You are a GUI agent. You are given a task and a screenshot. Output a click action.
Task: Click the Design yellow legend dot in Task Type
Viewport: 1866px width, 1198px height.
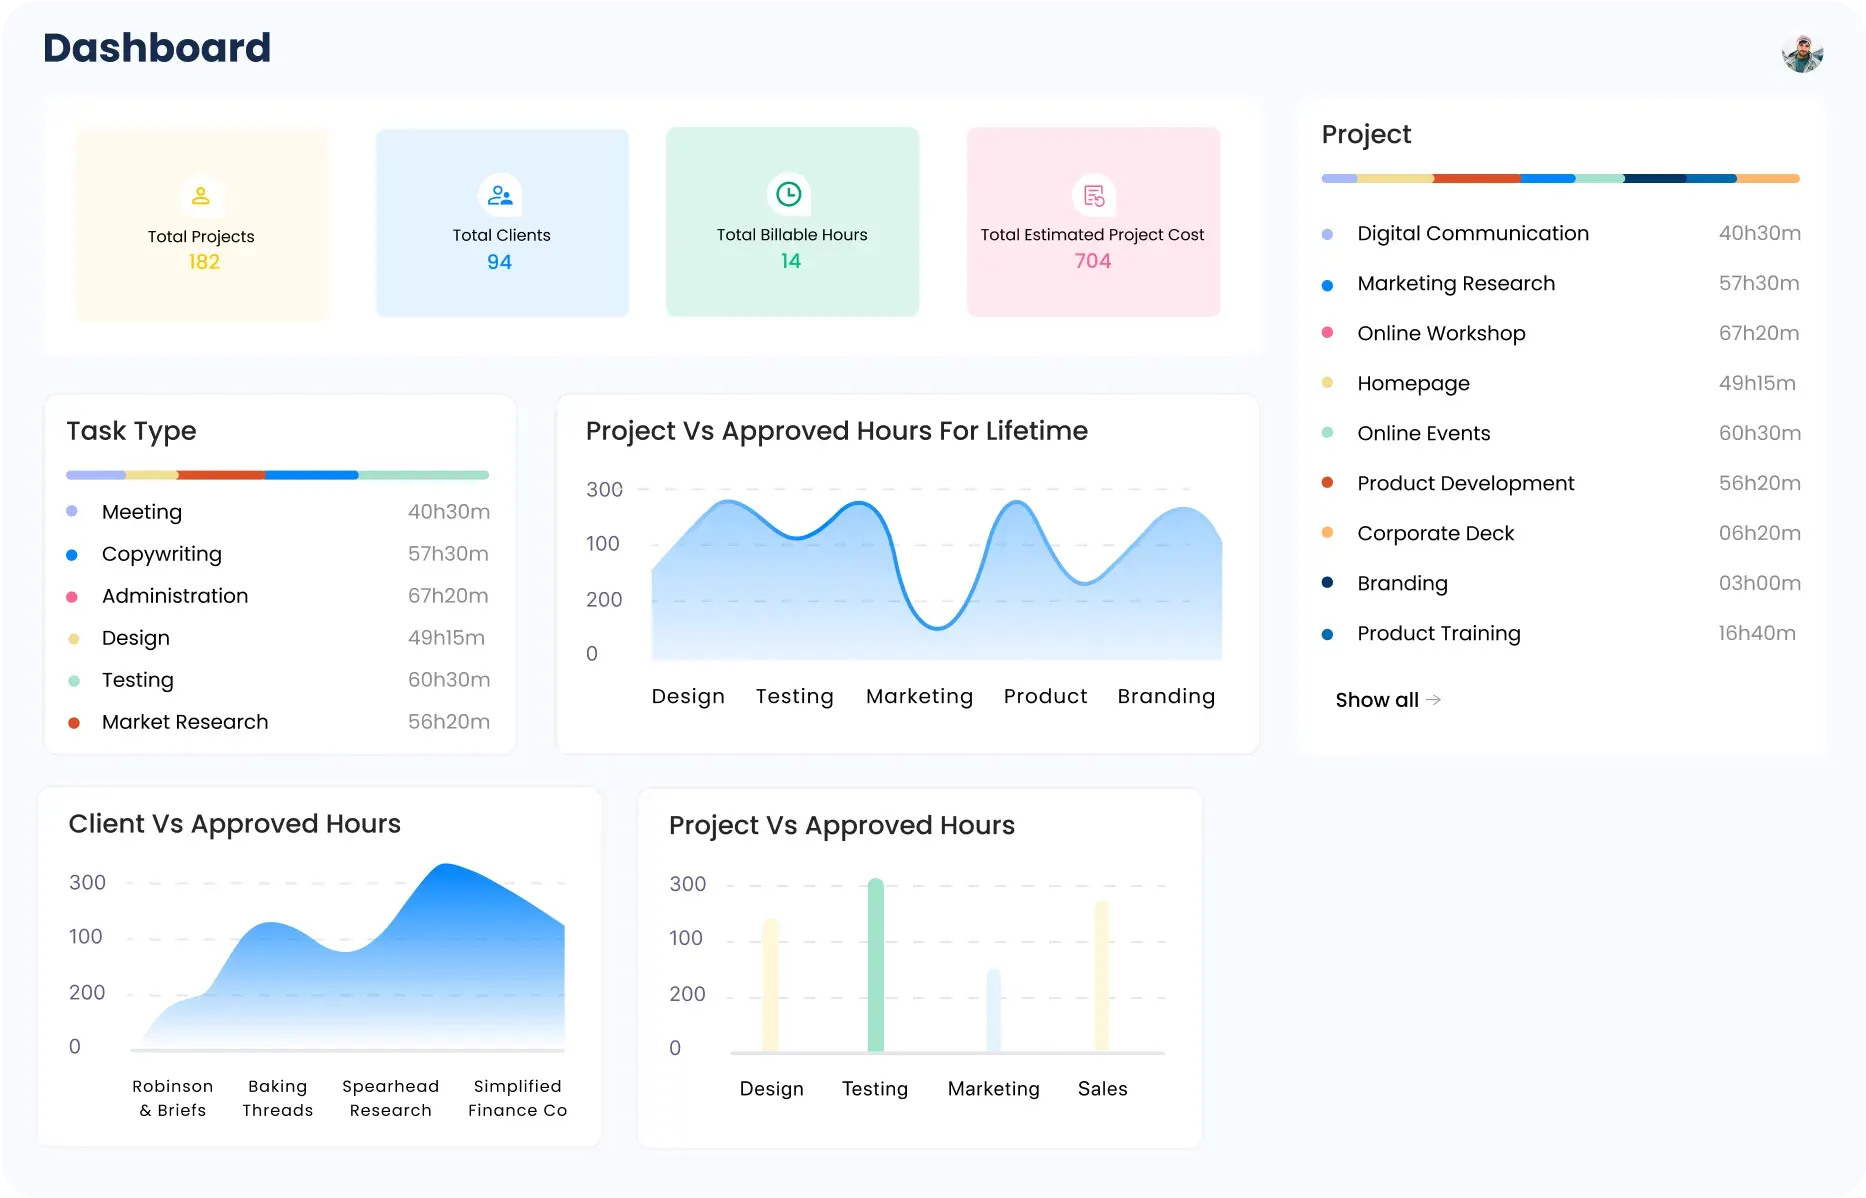pos(73,639)
